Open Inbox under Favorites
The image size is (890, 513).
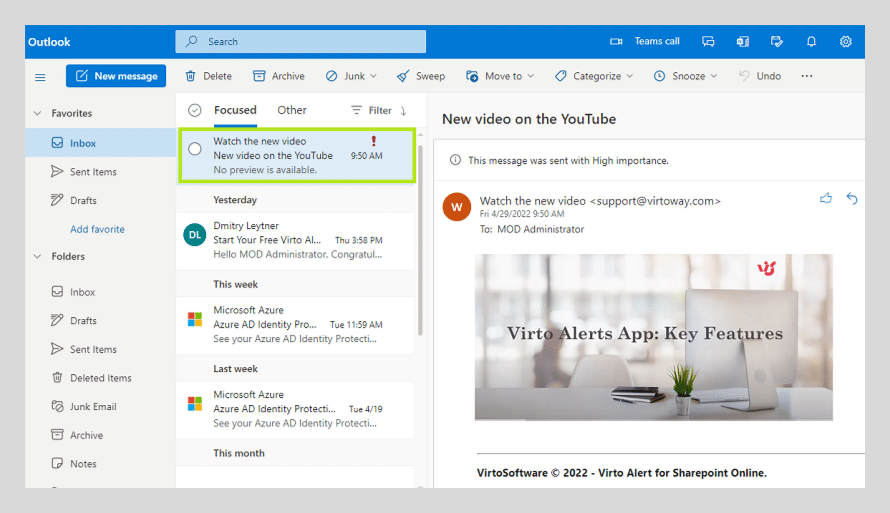[x=100, y=142]
